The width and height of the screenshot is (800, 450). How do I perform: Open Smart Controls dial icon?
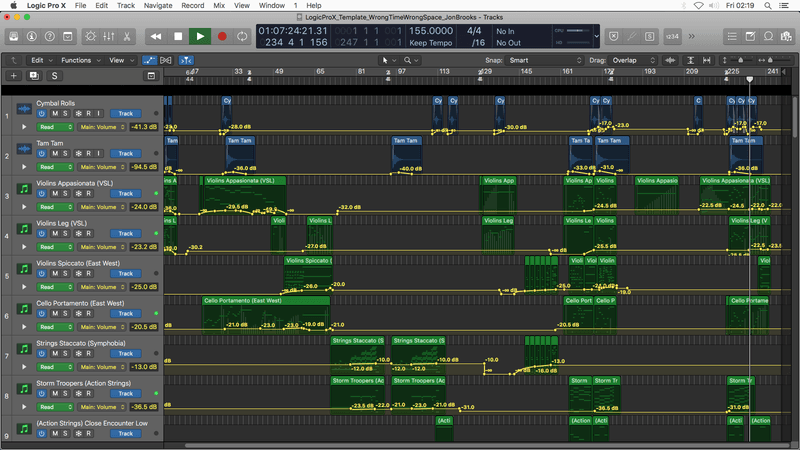[91, 36]
